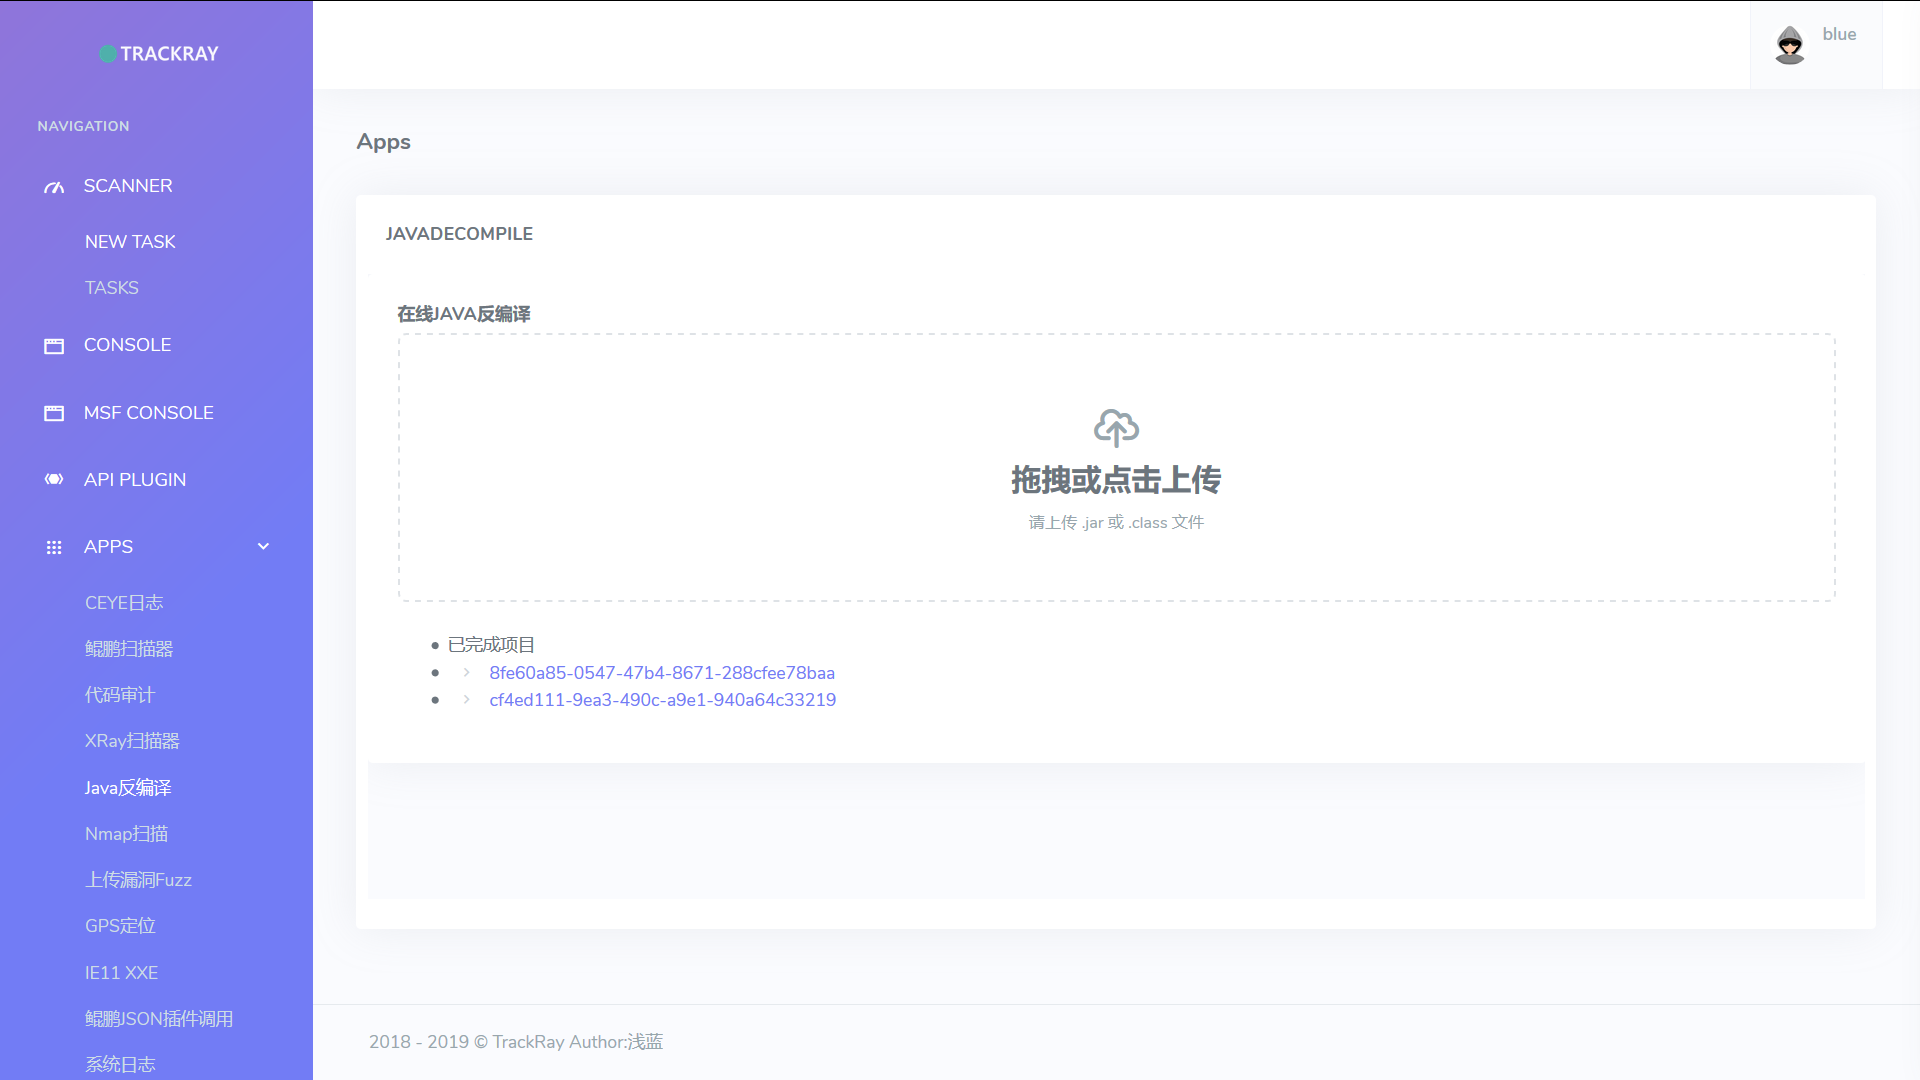Viewport: 1920px width, 1080px height.
Task: Click the cloud upload icon
Action: coord(1116,428)
